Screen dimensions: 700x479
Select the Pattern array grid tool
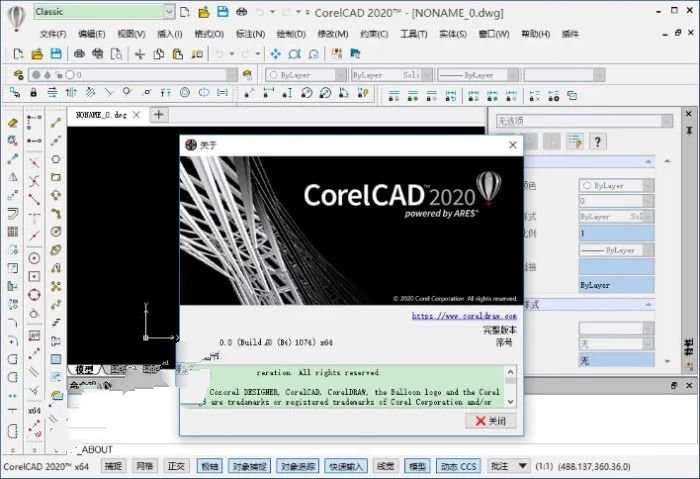[x=12, y=232]
